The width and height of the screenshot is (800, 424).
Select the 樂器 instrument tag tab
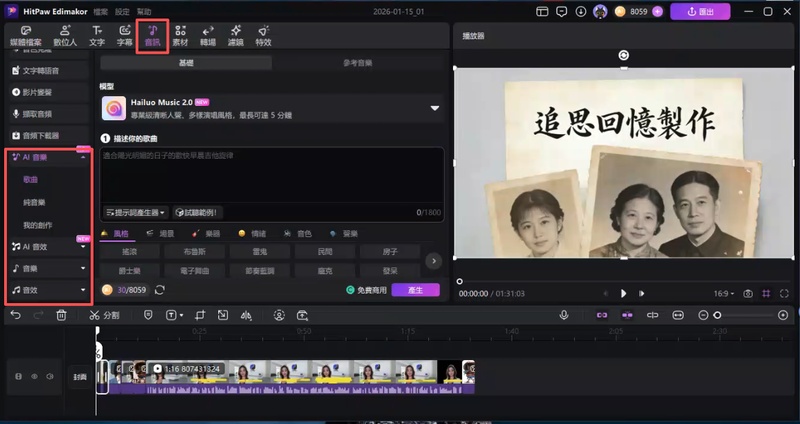[206, 234]
